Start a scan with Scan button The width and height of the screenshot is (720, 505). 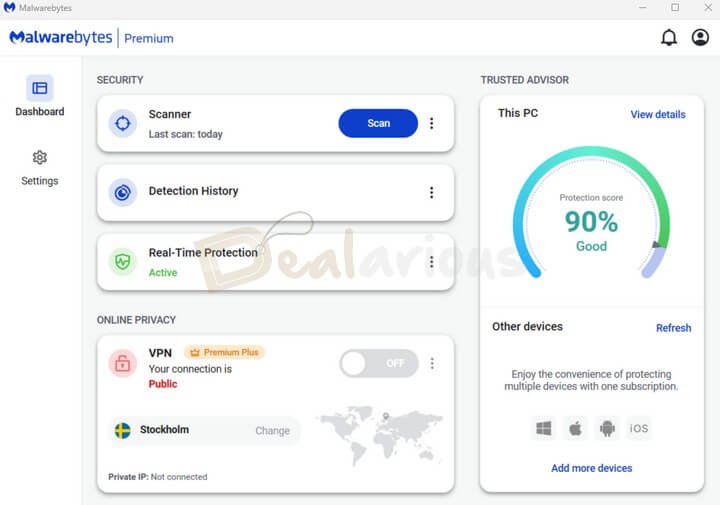378,123
